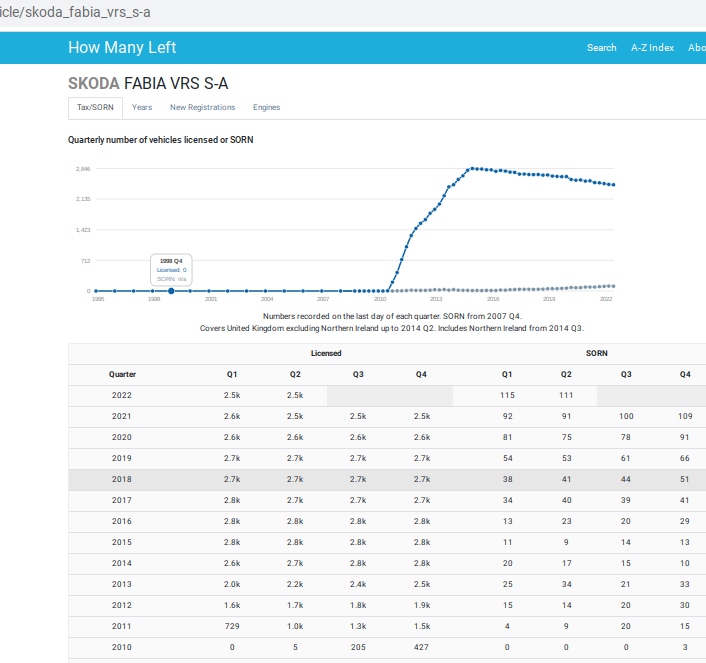The image size is (706, 663).
Task: Click the 2011 row label
Action: click(x=122, y=626)
